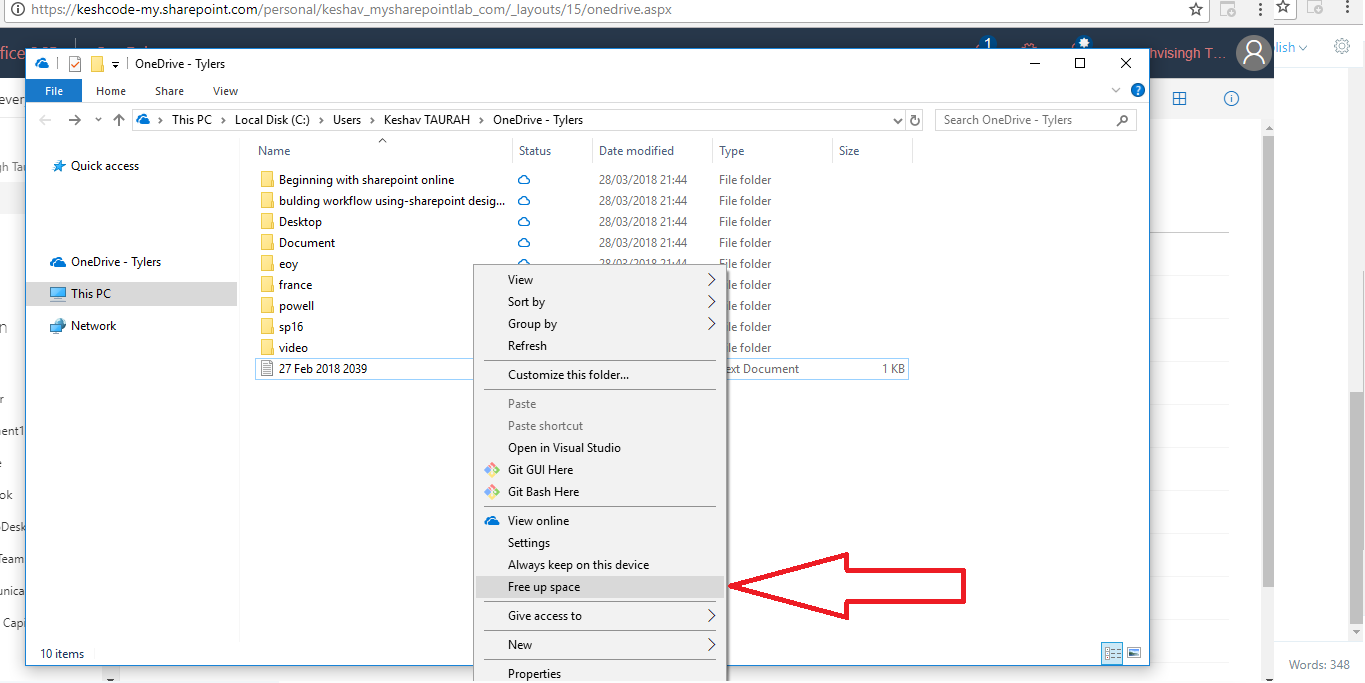Select This PC in navigation pane

(91, 294)
